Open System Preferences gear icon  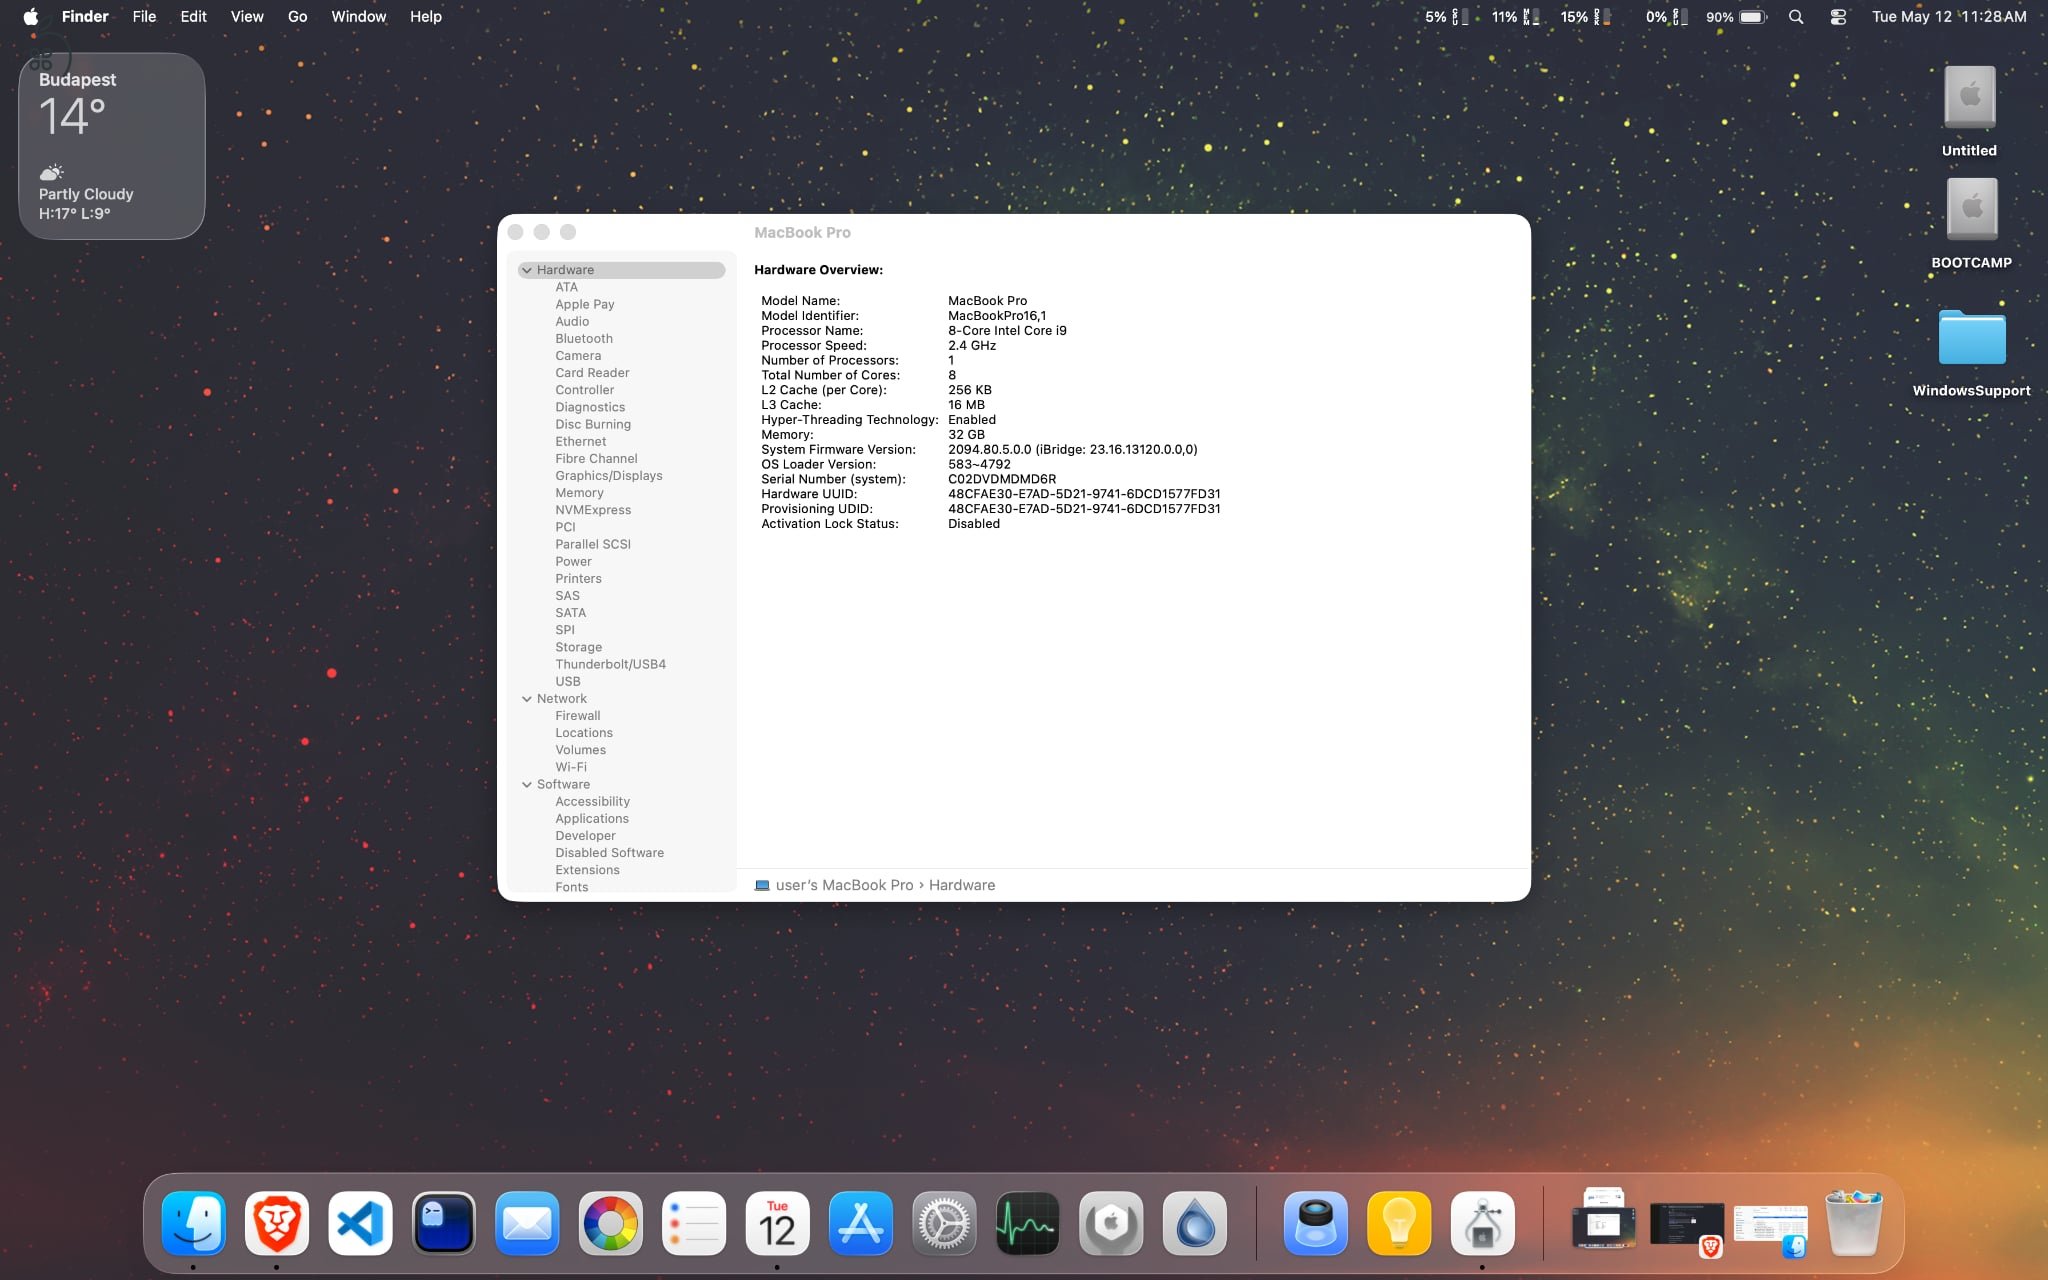click(x=944, y=1223)
